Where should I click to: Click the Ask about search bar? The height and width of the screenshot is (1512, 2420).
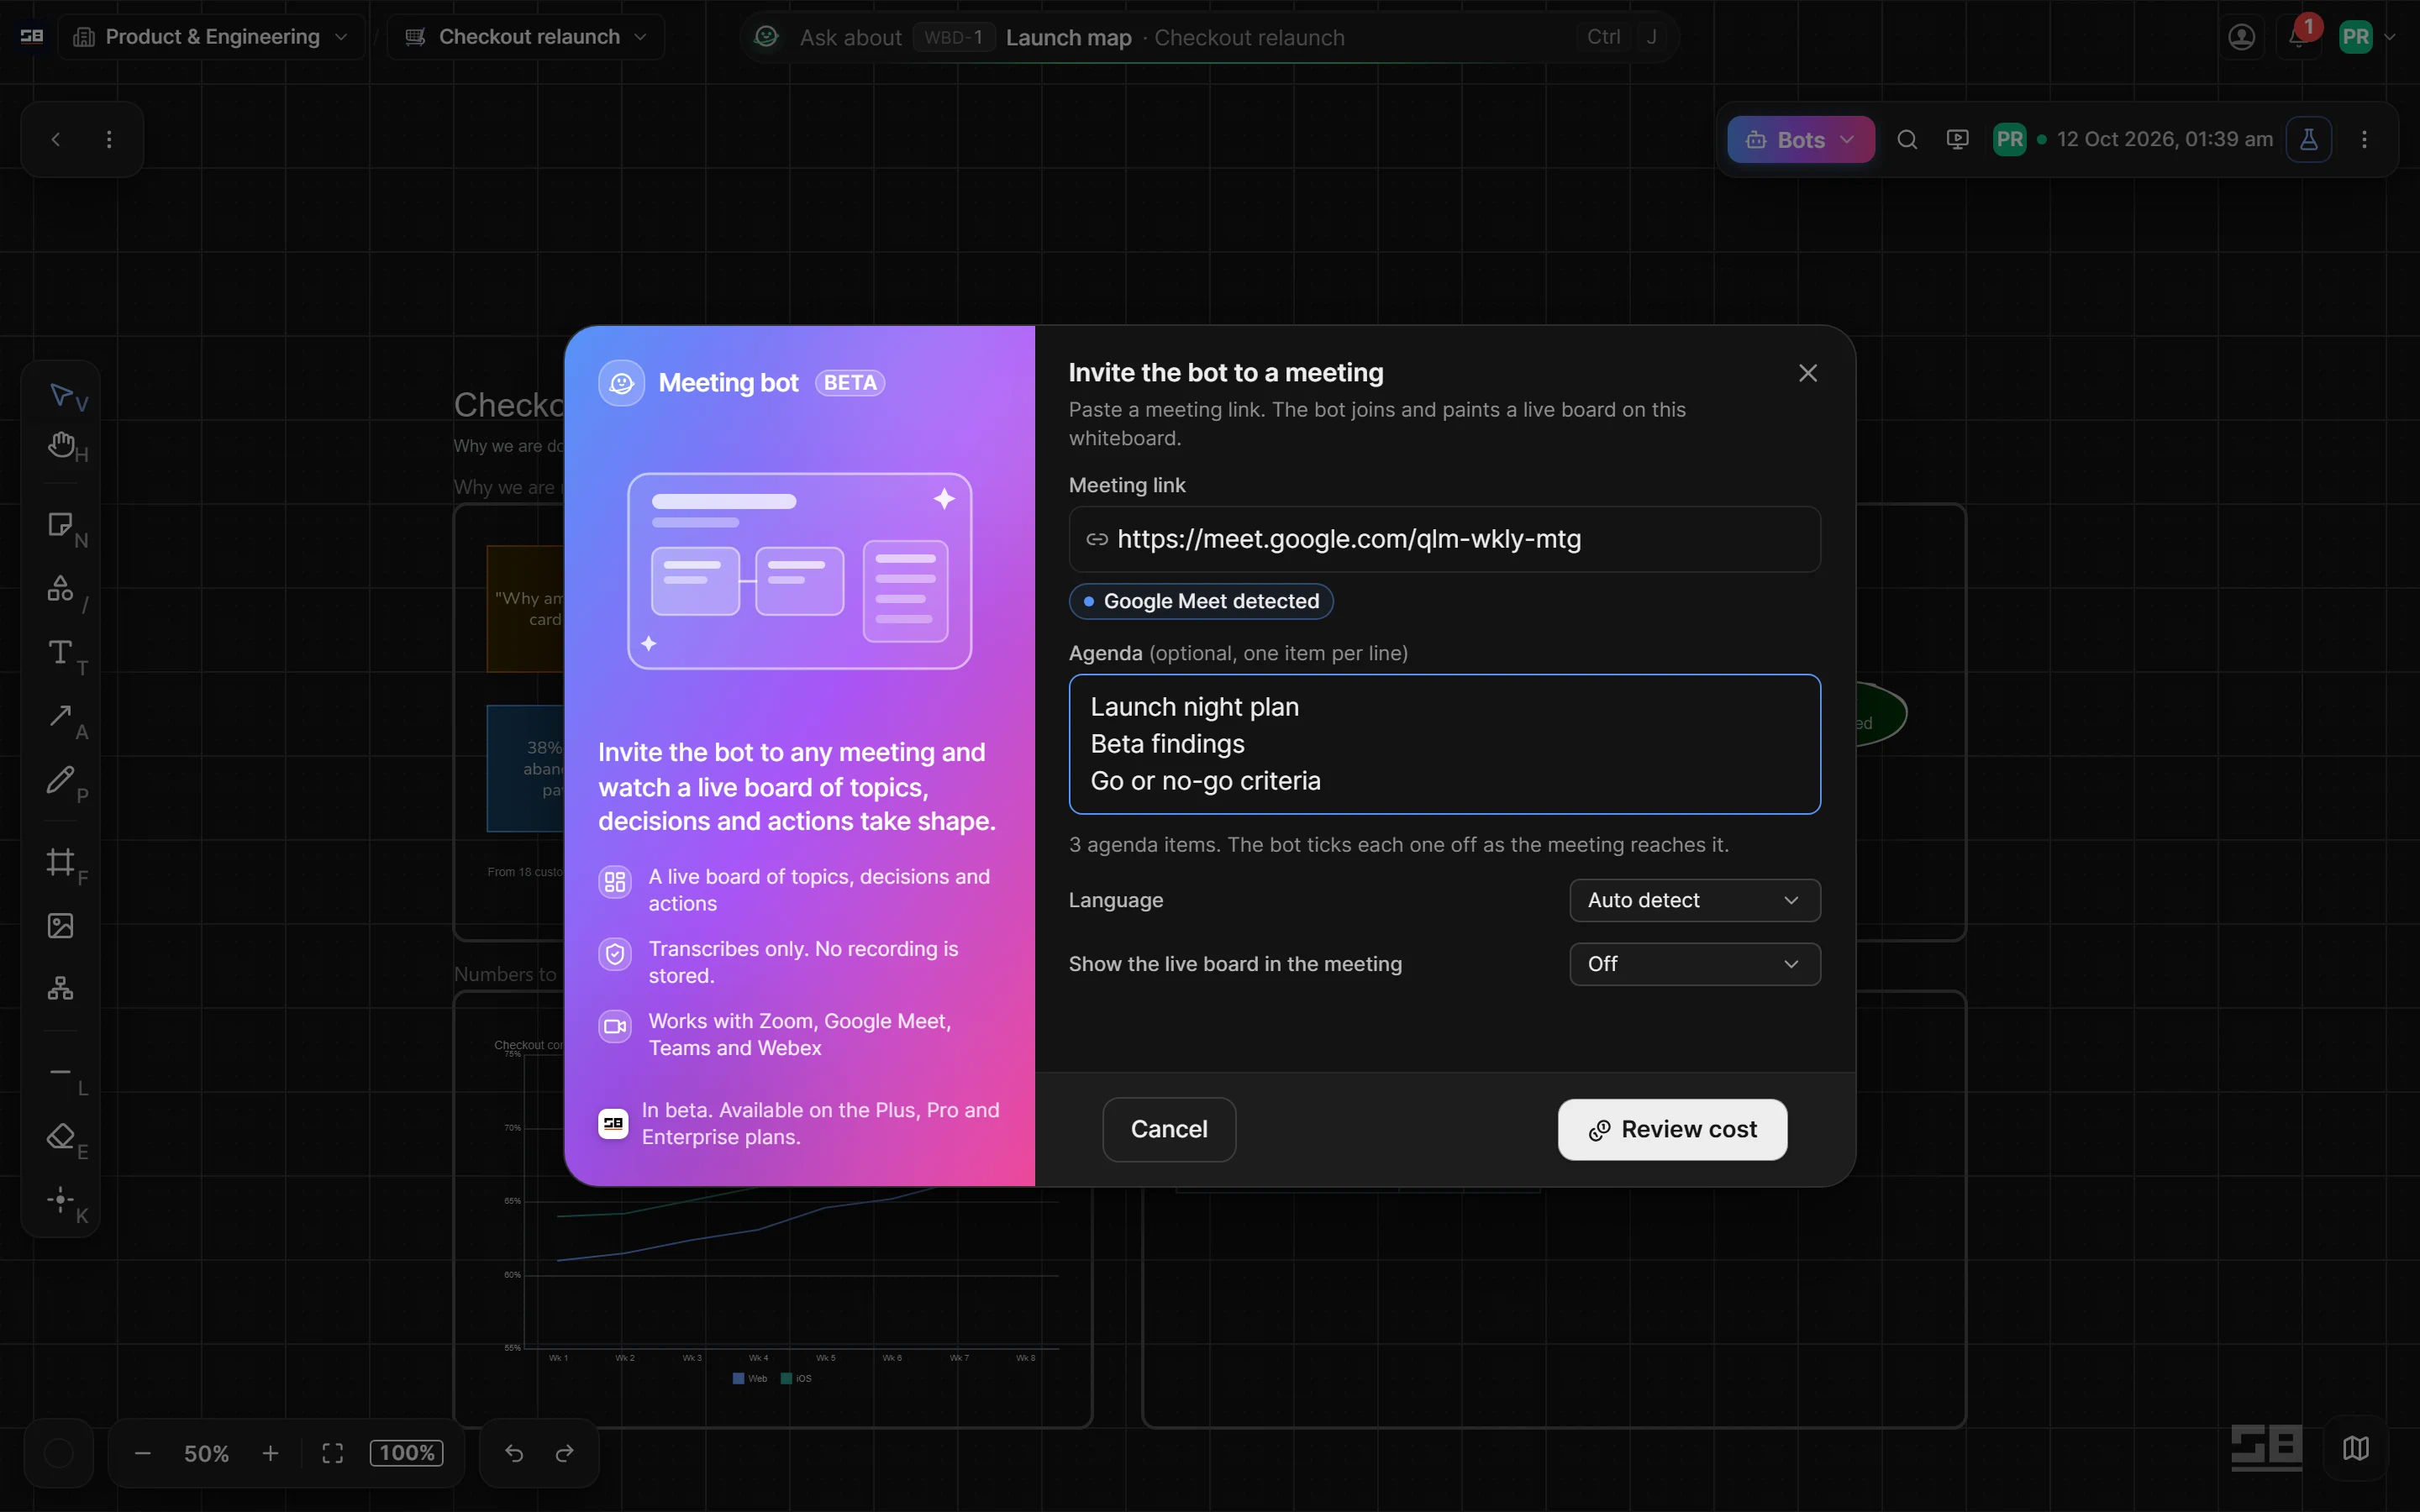point(1209,37)
